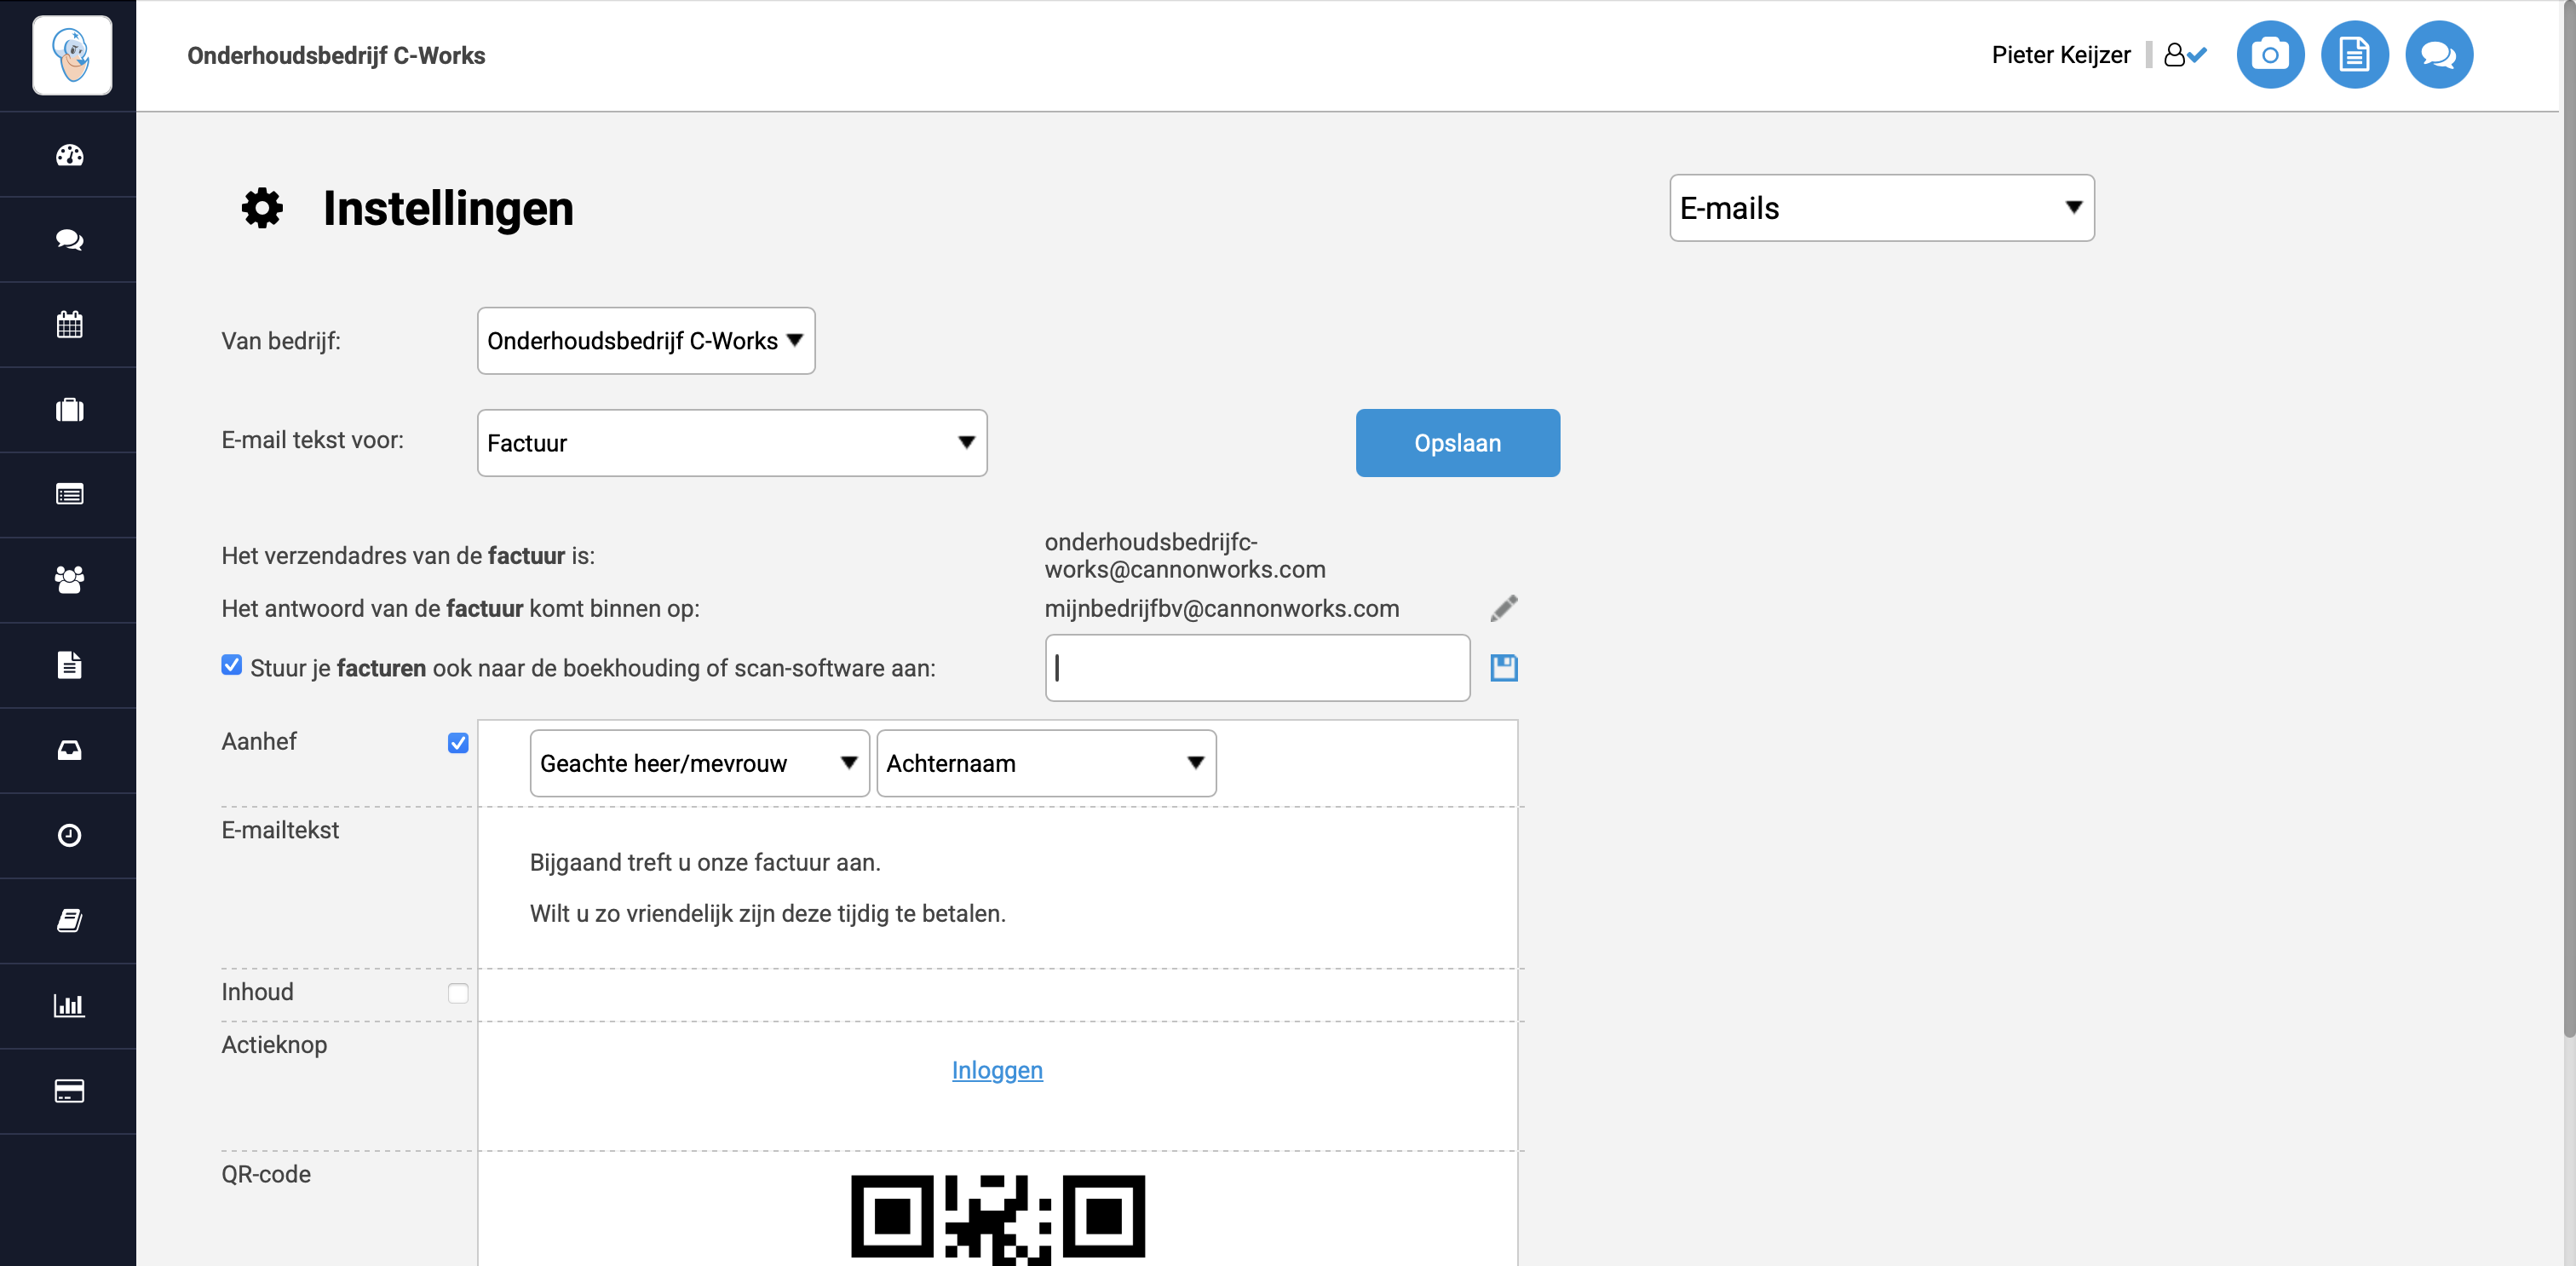This screenshot has height=1266, width=2576.
Task: Open the calendar icon in sidebar
Action: pos(69,325)
